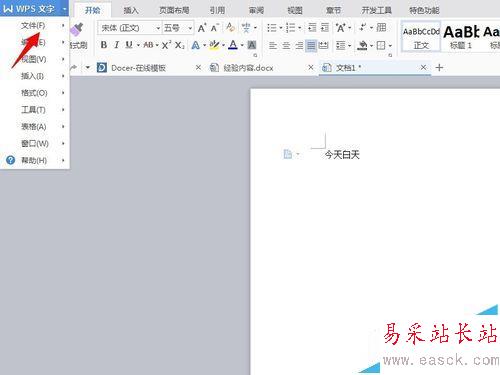Switch to the 开发工具 ribbon tab

[376, 10]
